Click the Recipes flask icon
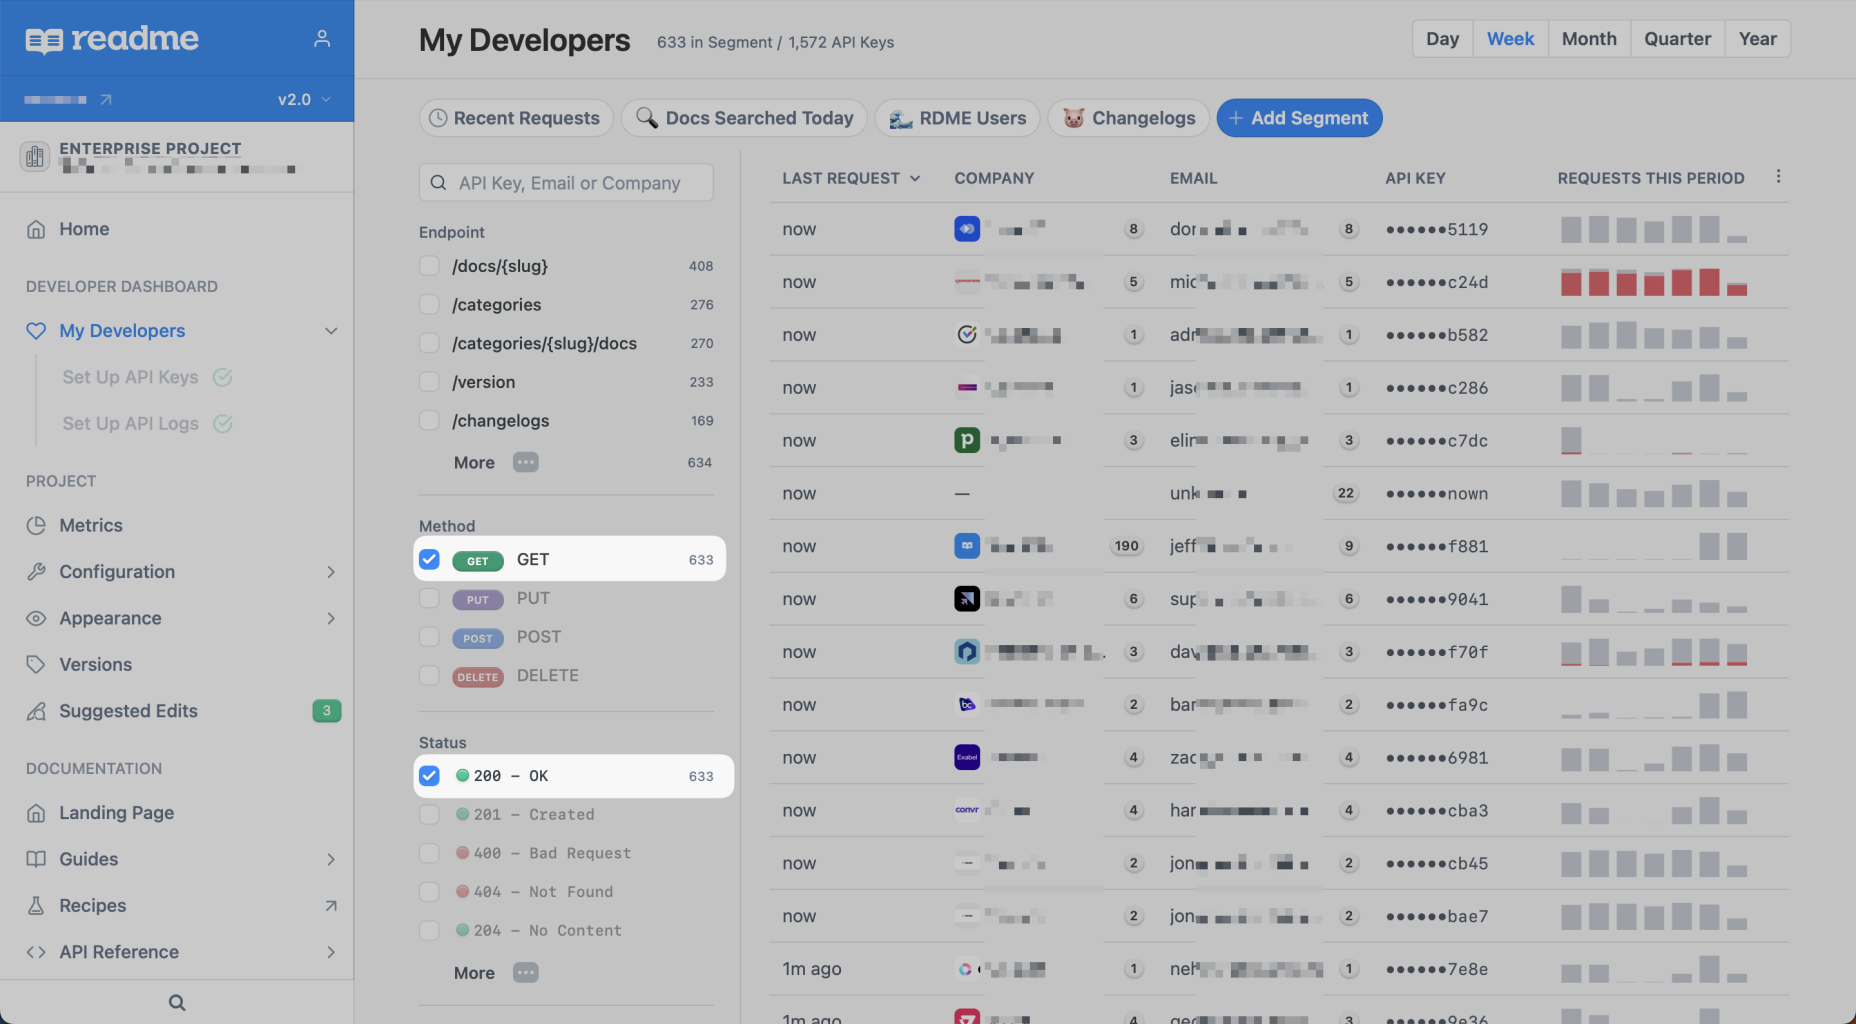This screenshot has width=1856, height=1024. [x=36, y=906]
